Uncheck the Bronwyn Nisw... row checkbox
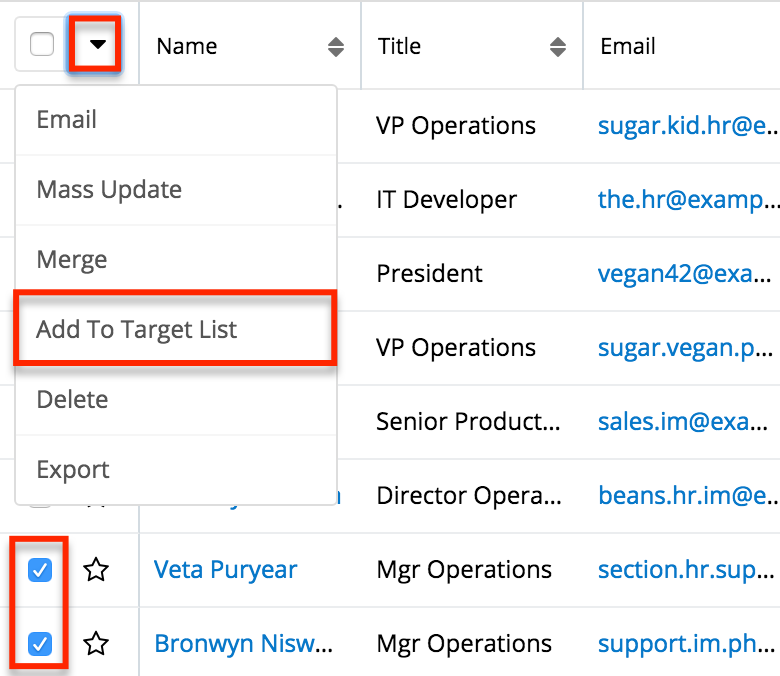 (x=41, y=644)
